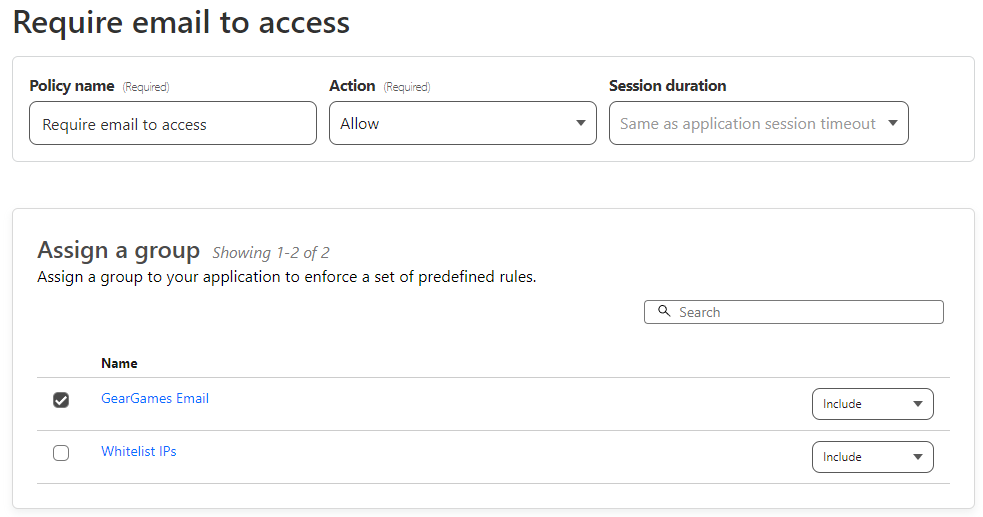
Task: Enable the Whitelist IPs group checkbox
Action: [x=61, y=453]
